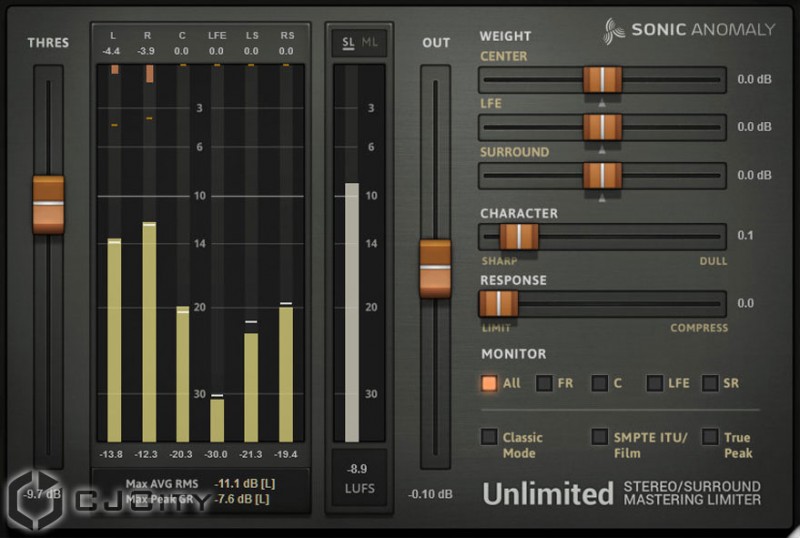Viewport: 800px width, 538px height.
Task: Solo the LFE monitor channel
Action: tap(655, 383)
